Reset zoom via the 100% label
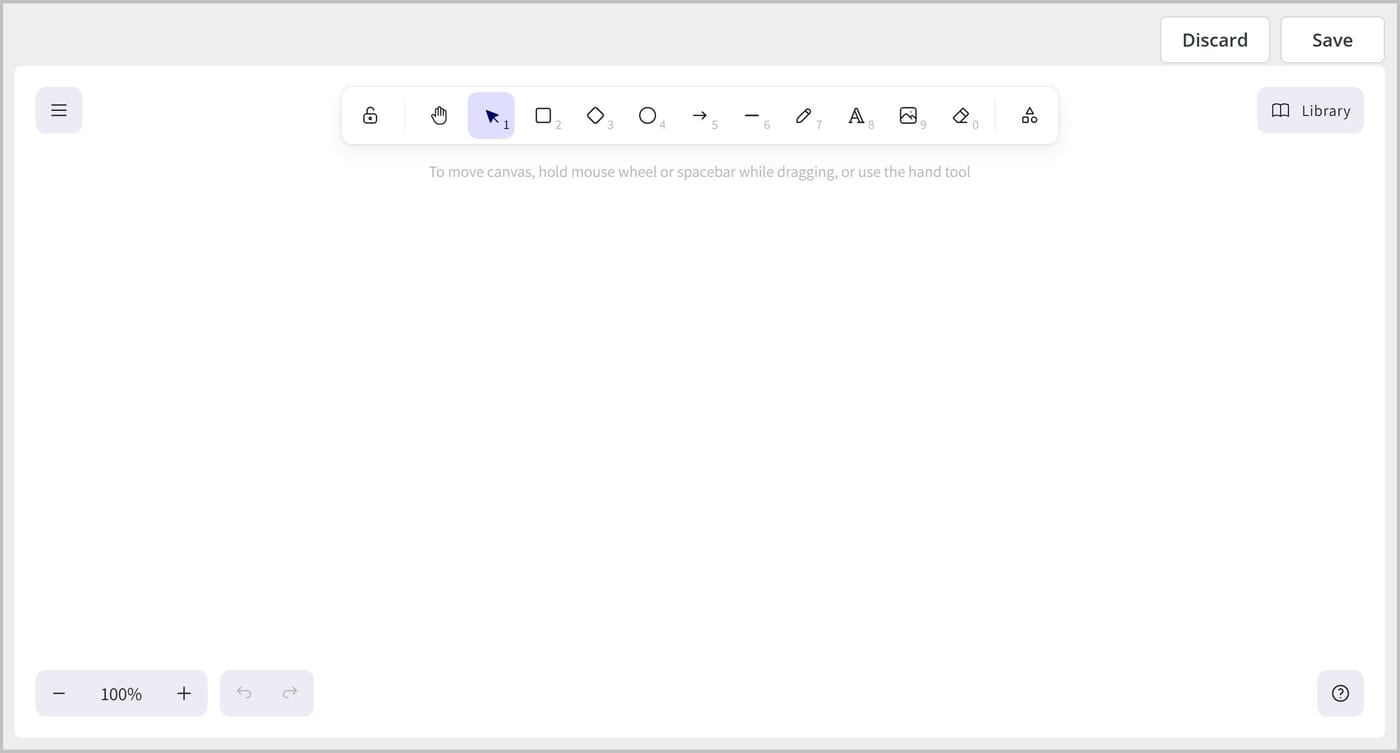 (121, 693)
